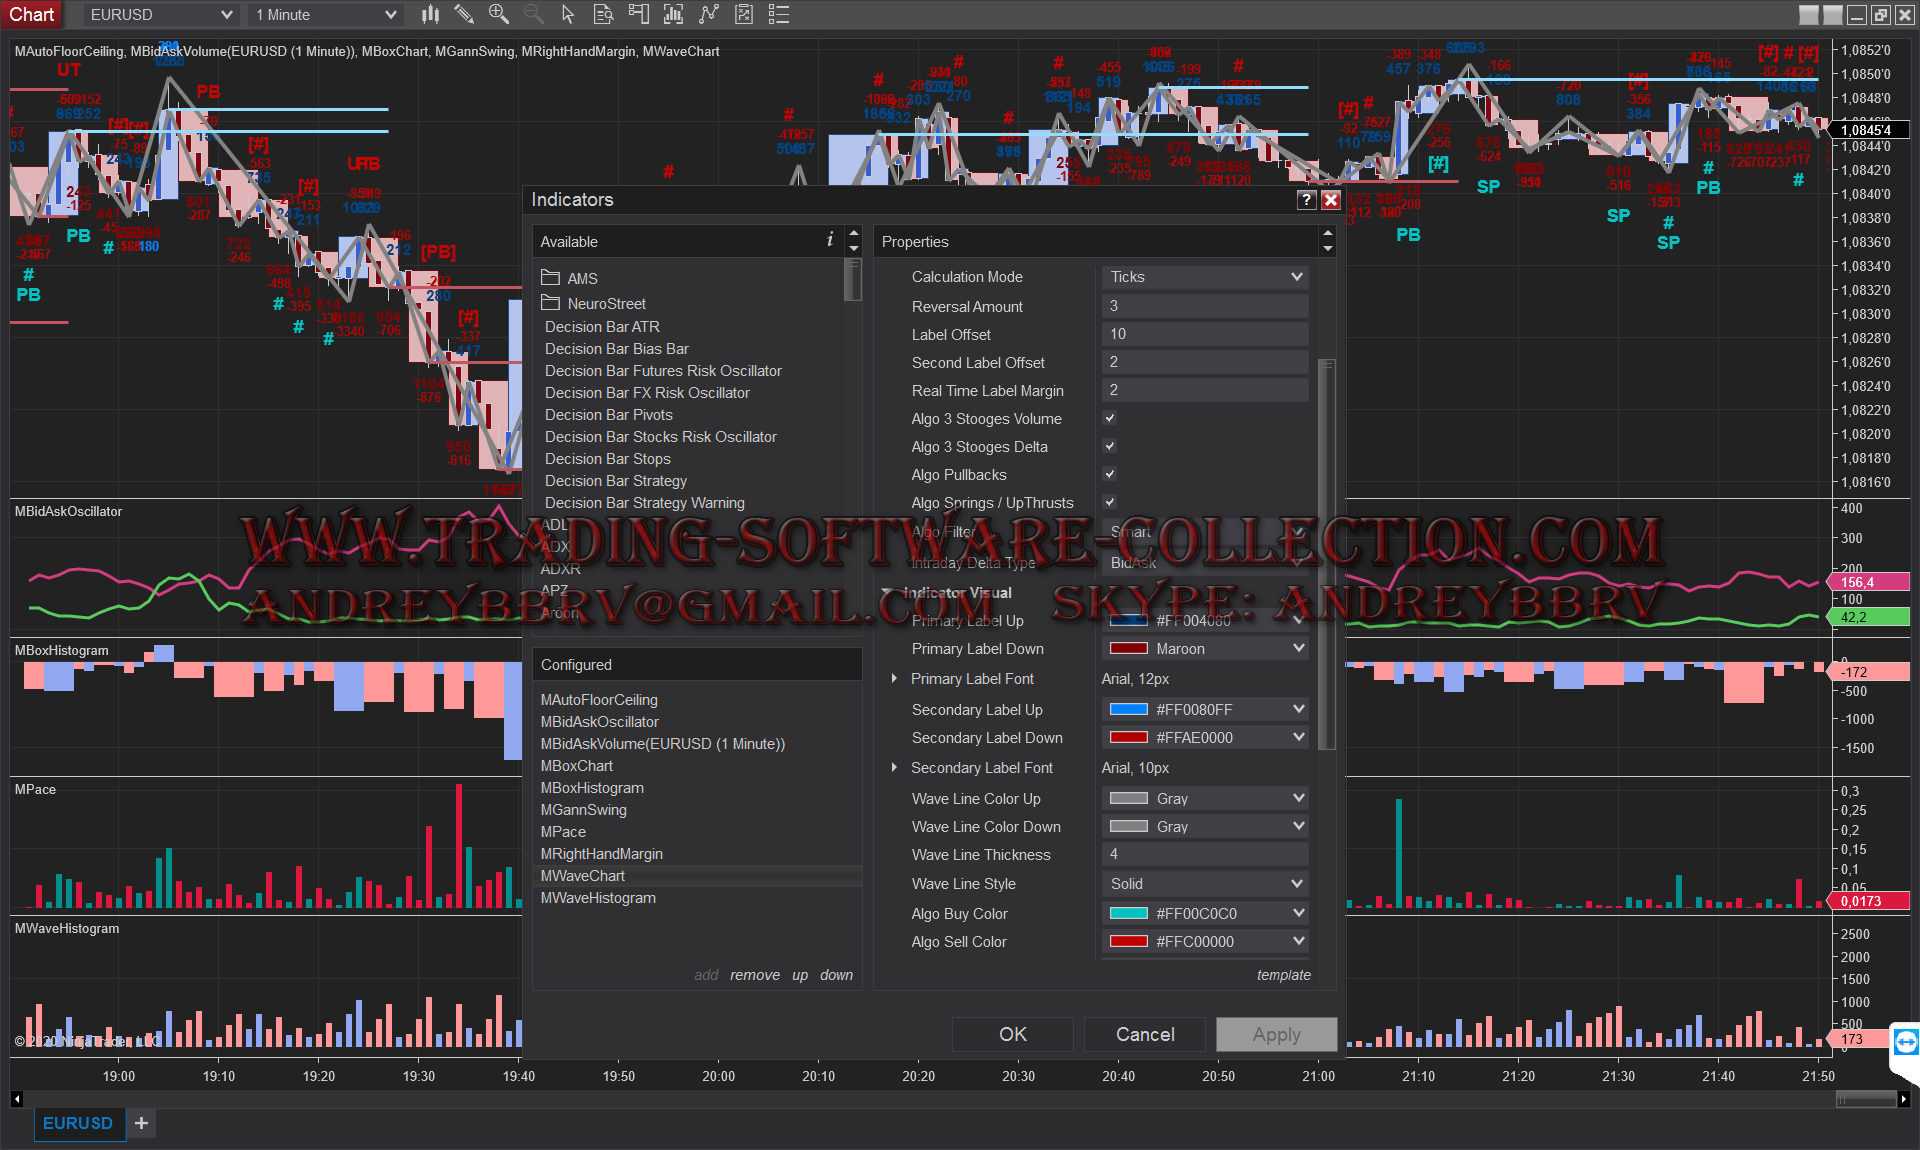Open the strategies clipboard icon
Screen dimensions: 1920x1150
[x=744, y=14]
